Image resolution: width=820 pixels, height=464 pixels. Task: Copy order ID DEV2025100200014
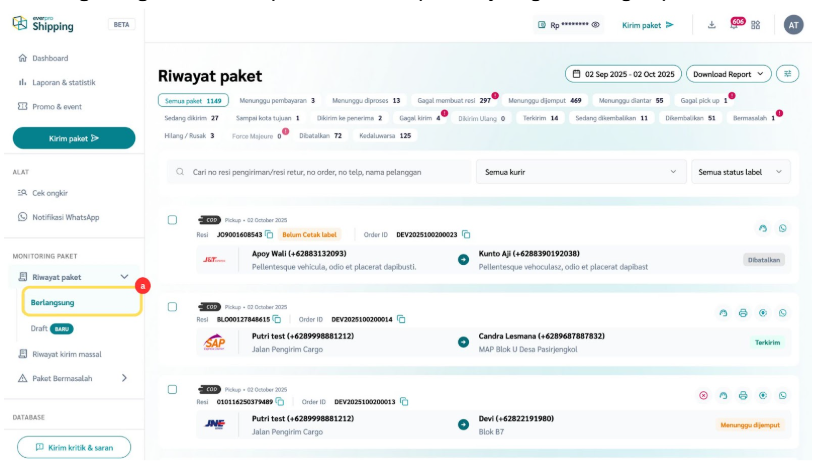[401, 319]
